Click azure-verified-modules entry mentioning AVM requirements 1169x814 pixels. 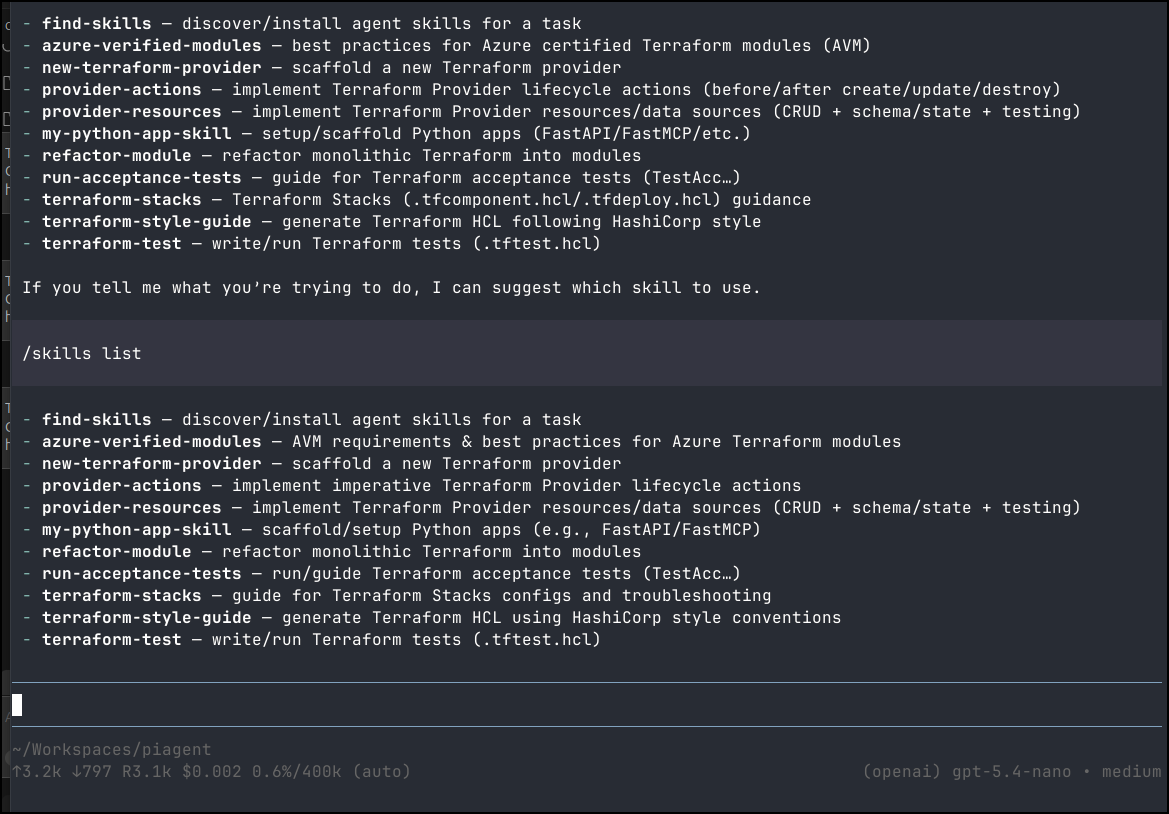152,441
